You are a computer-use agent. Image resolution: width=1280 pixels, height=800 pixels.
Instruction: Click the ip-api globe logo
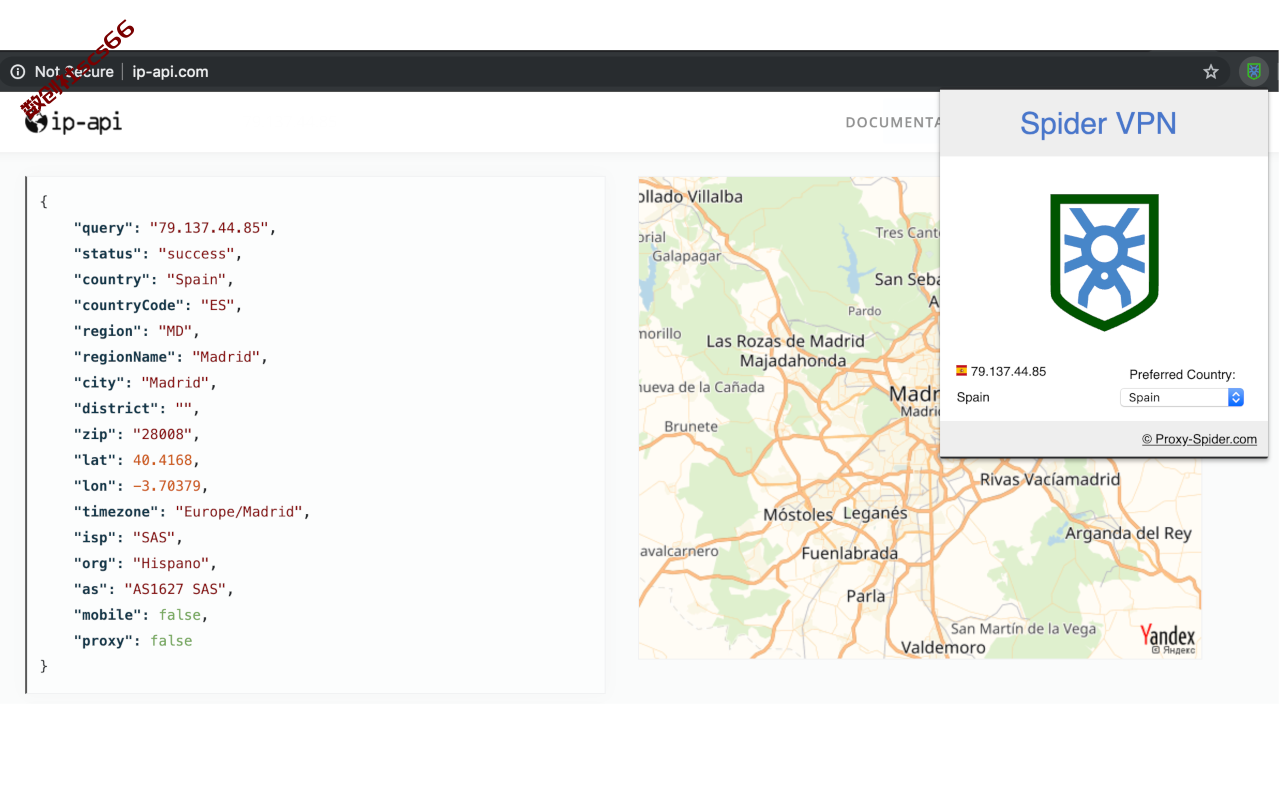tap(73, 122)
